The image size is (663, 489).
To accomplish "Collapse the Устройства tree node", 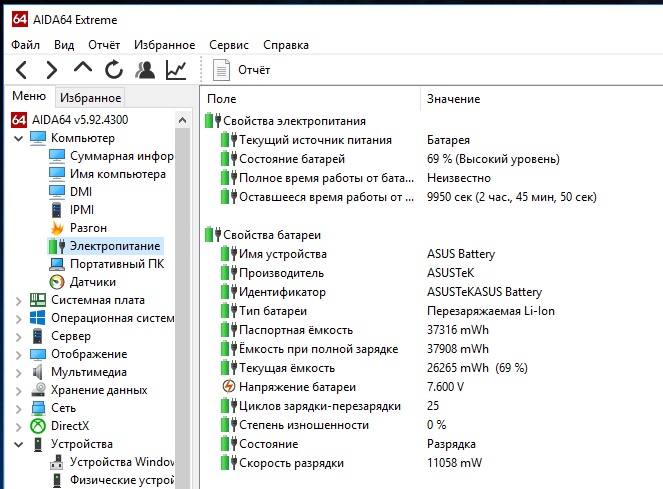I will [18, 444].
